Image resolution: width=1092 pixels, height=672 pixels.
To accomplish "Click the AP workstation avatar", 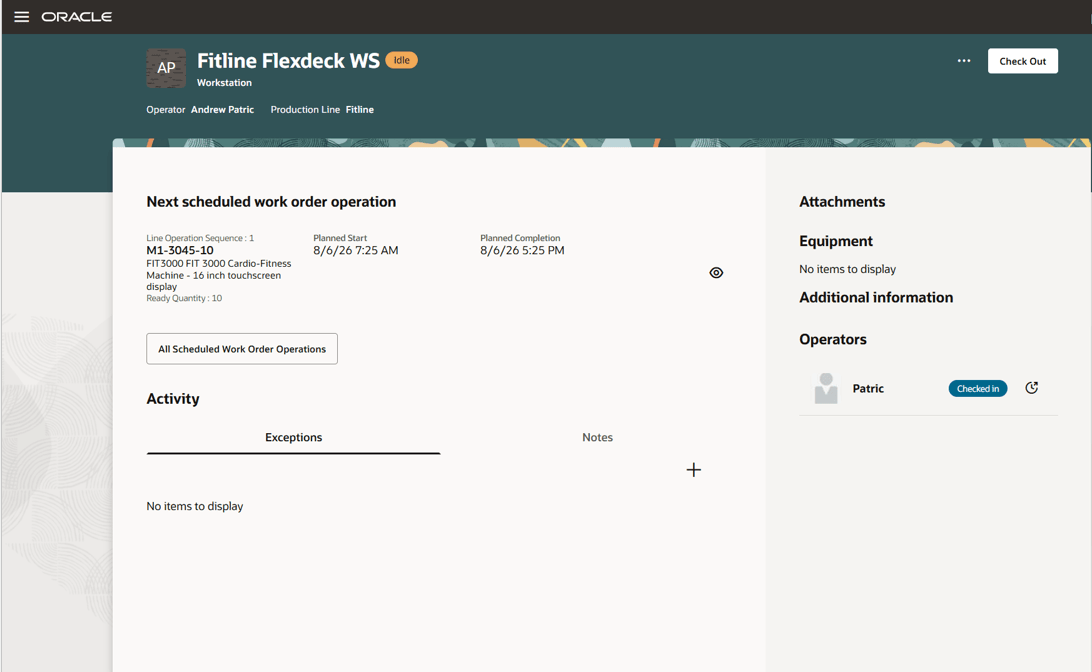I will click(x=166, y=68).
